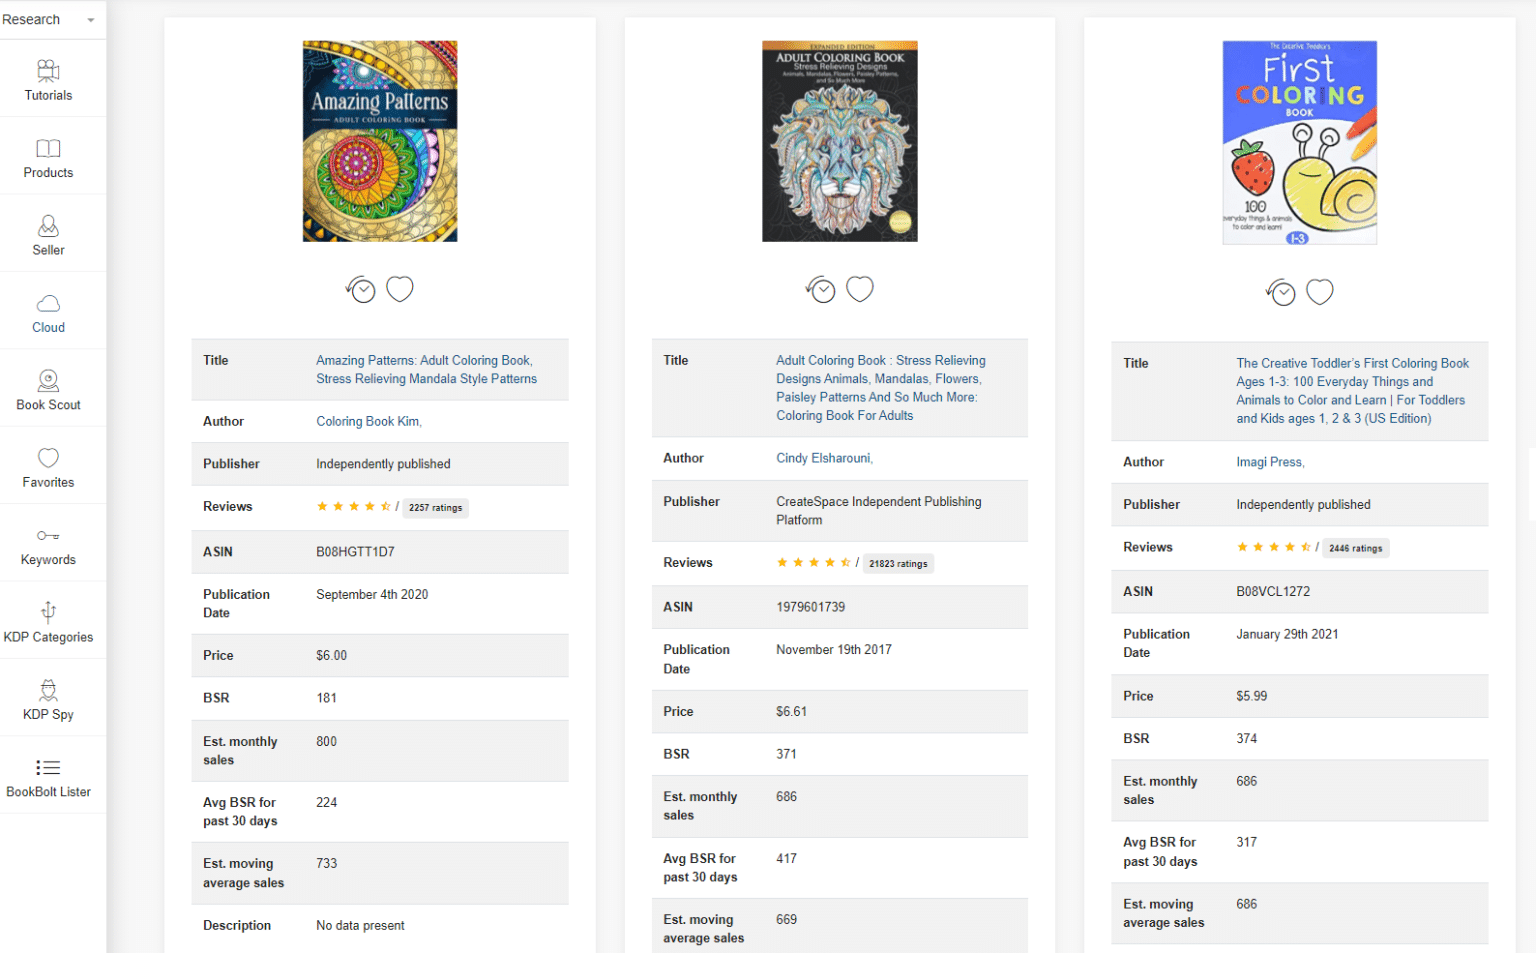Viewport: 1536px width, 953px height.
Task: Open the Tutorials section
Action: [x=47, y=79]
